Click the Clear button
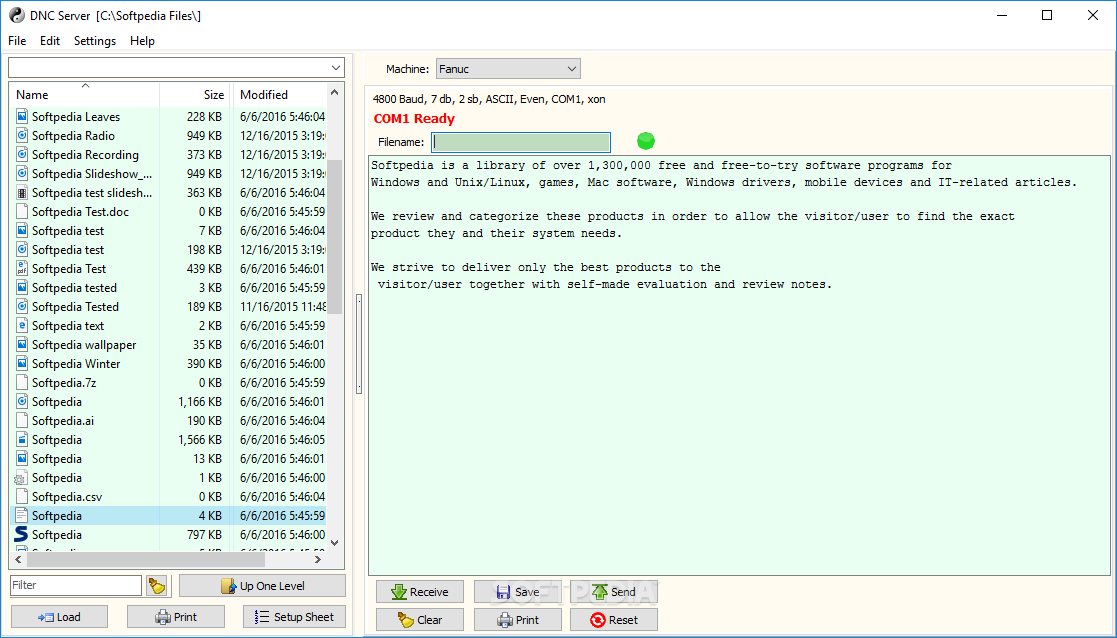The width and height of the screenshot is (1117, 638). [420, 619]
